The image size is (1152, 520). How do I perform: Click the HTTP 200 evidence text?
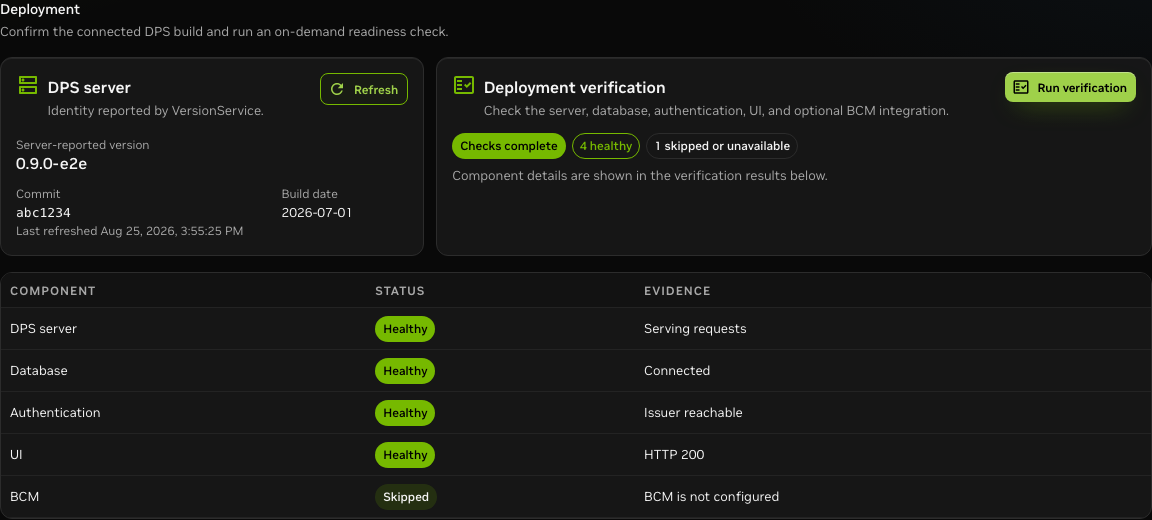(674, 455)
